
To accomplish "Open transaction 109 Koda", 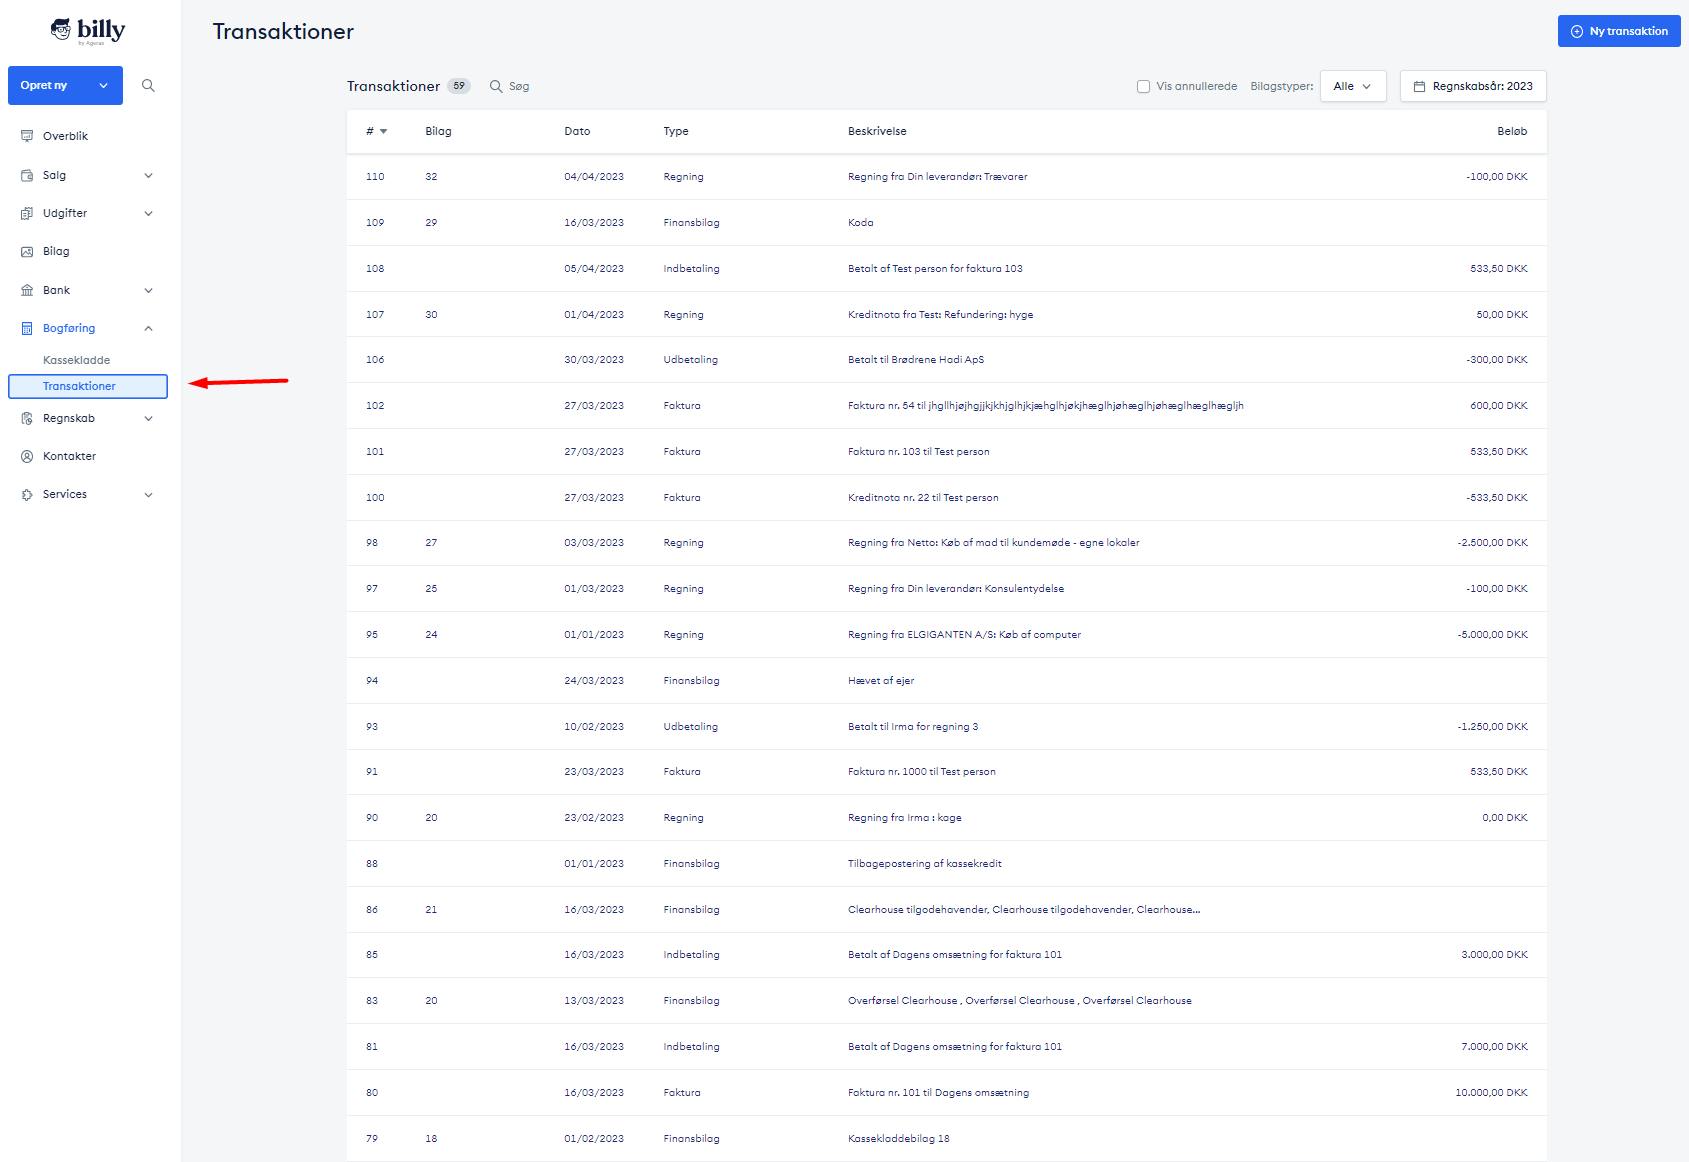I will (x=946, y=223).
